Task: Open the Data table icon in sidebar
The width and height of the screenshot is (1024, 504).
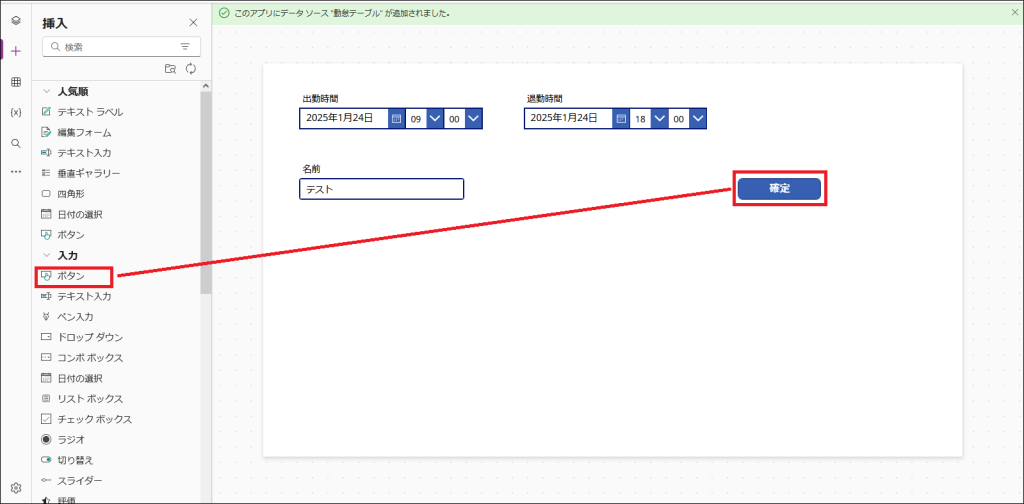Action: [x=15, y=82]
